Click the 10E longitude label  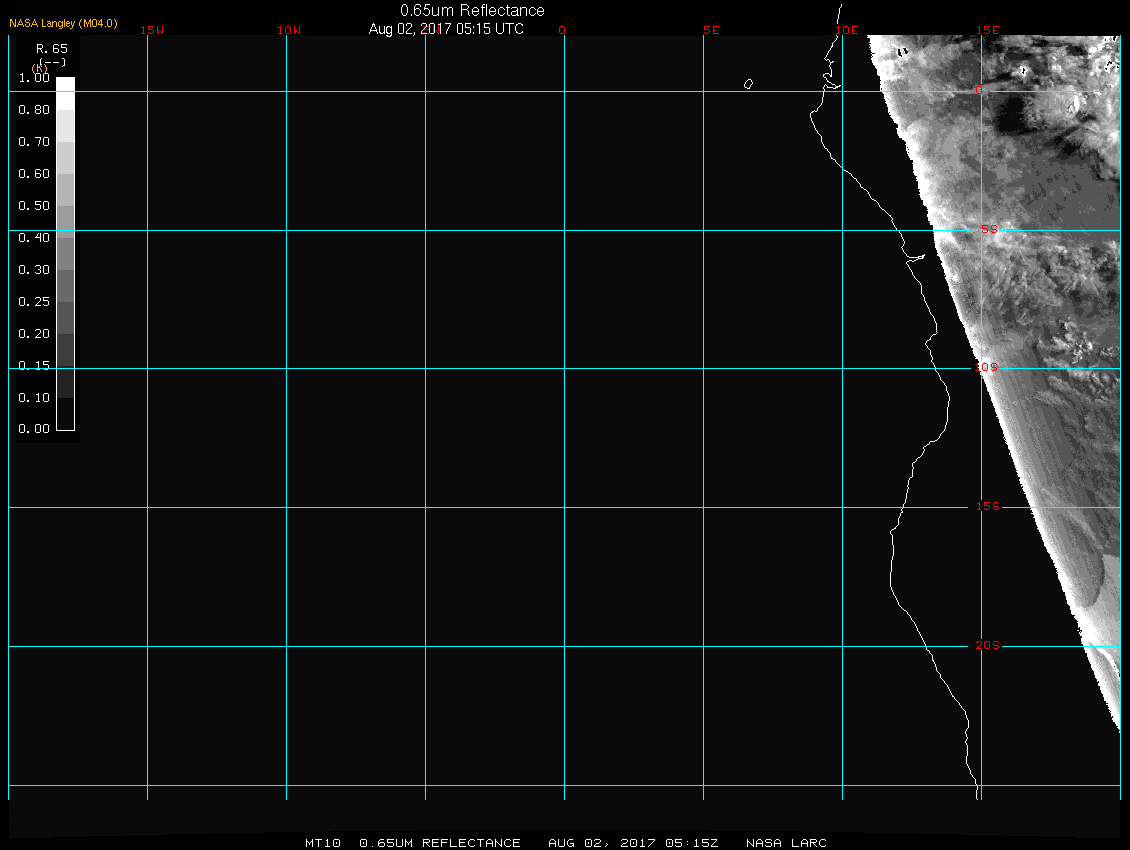coord(847,30)
